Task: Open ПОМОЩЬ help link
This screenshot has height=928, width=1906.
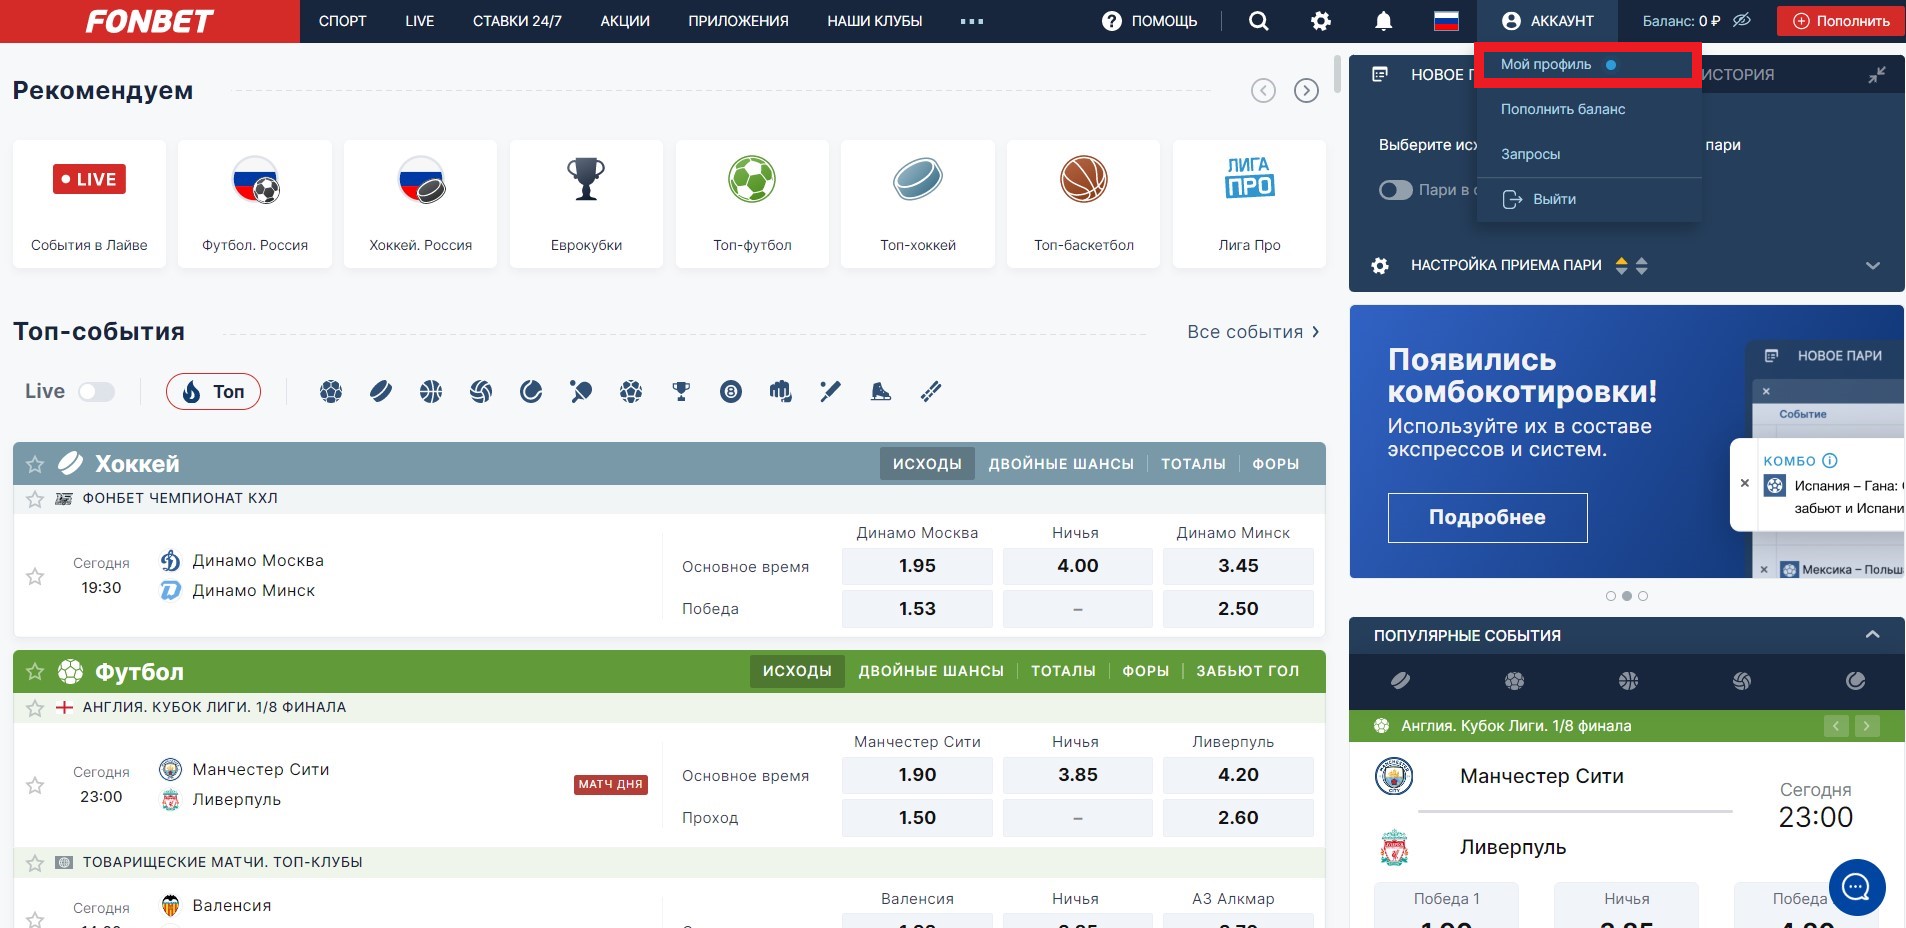Action: pos(1149,21)
